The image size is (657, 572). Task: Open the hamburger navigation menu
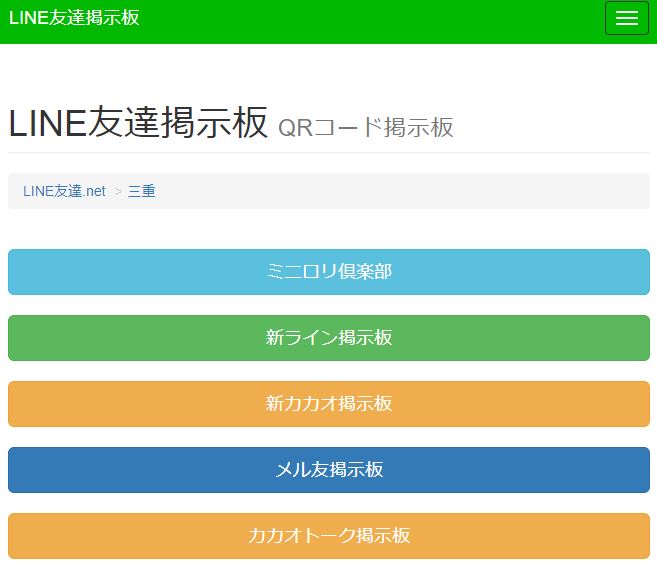click(x=627, y=18)
